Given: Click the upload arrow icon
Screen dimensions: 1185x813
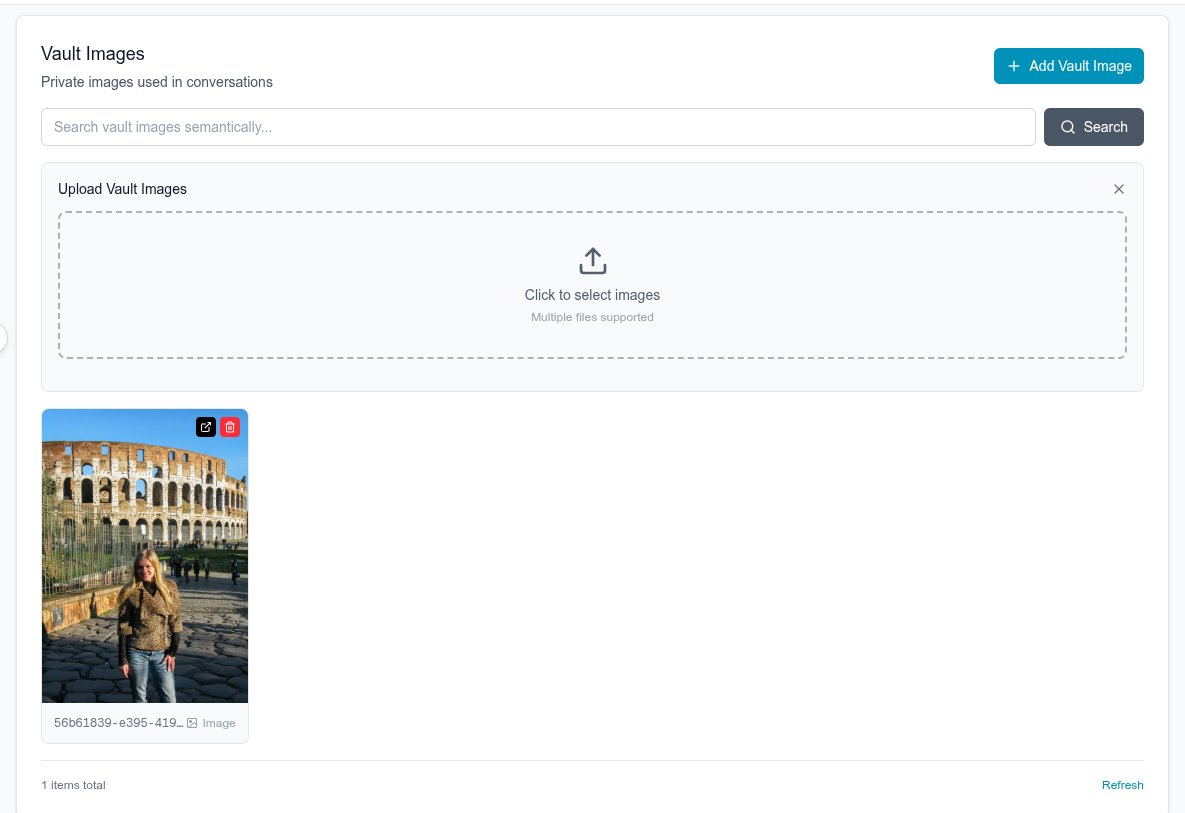Looking at the screenshot, I should coord(592,259).
